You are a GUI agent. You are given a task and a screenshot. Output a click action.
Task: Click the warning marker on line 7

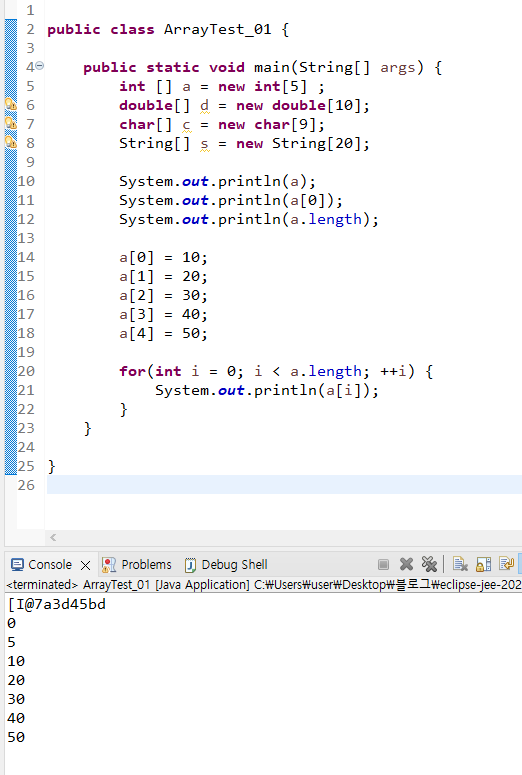(10, 124)
